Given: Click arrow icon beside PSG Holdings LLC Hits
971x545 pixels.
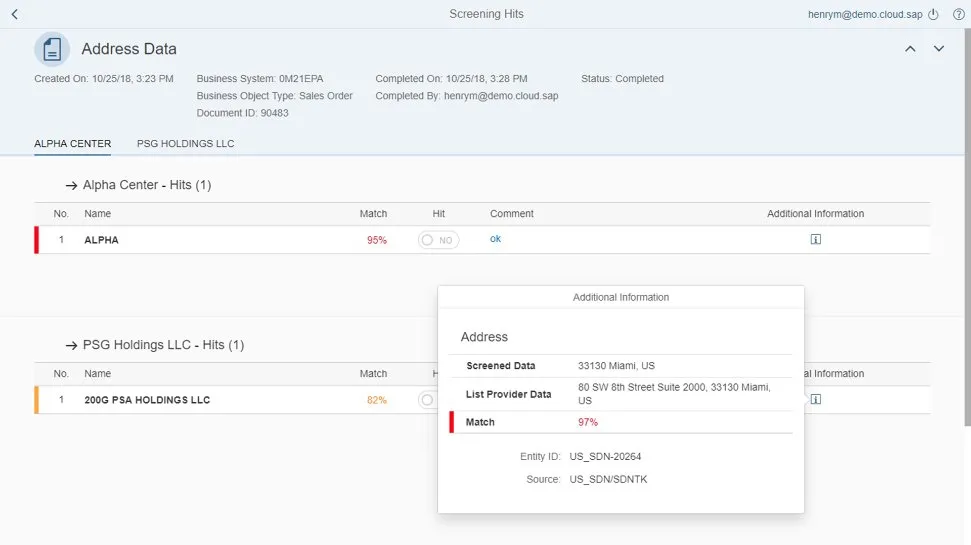Looking at the screenshot, I should [71, 345].
